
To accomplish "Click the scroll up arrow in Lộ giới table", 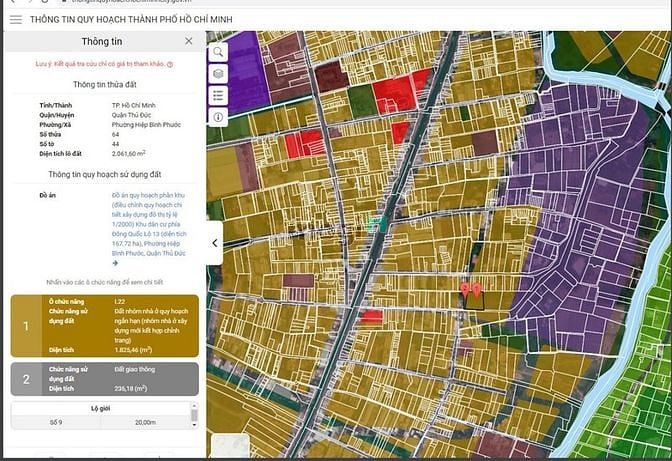I will coord(194,405).
